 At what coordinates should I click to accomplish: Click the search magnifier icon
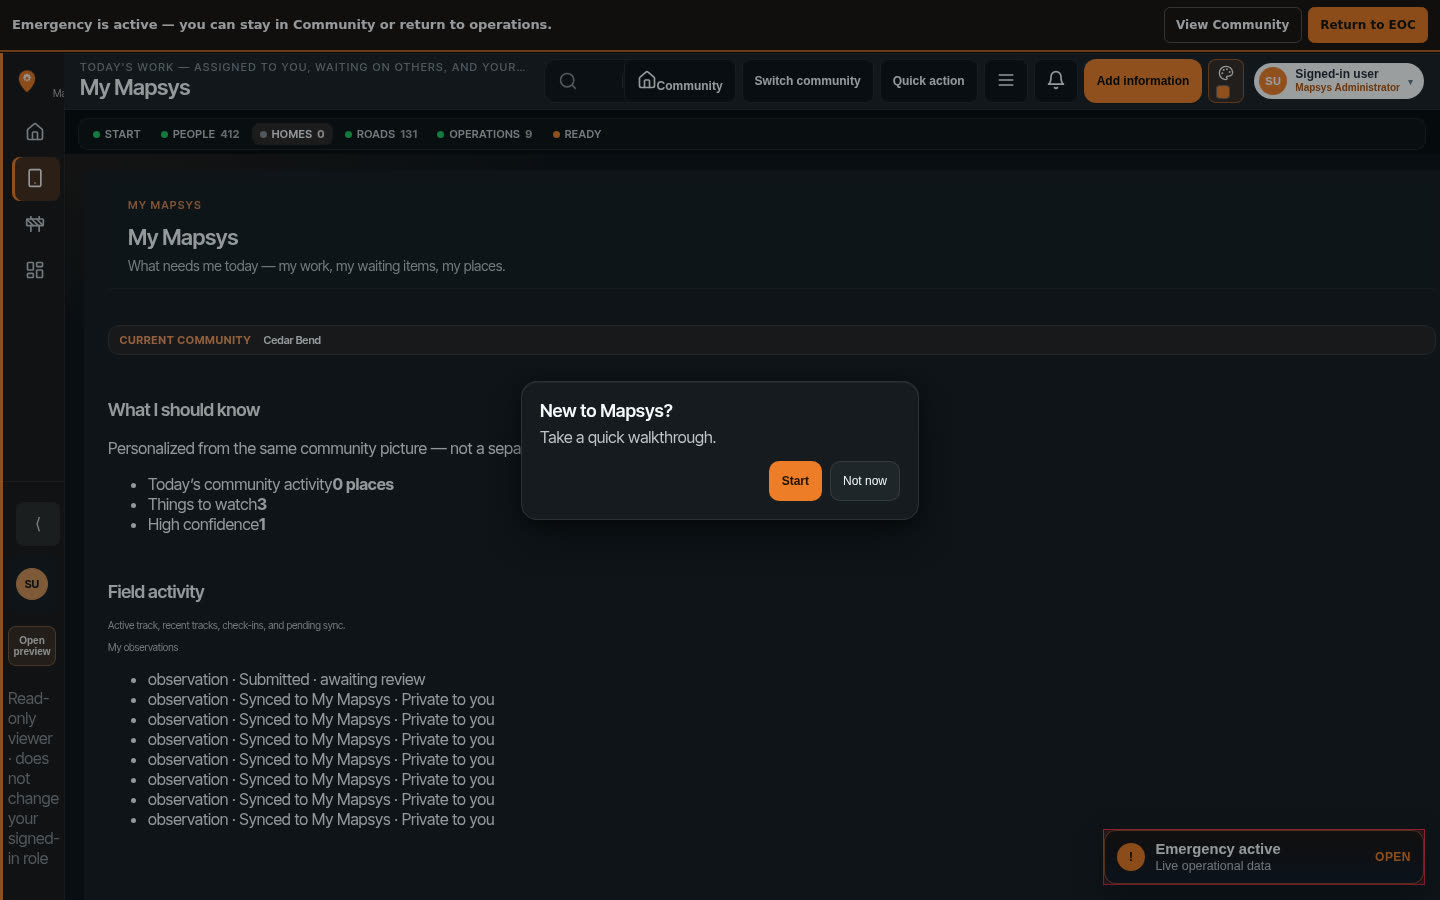pyautogui.click(x=568, y=81)
